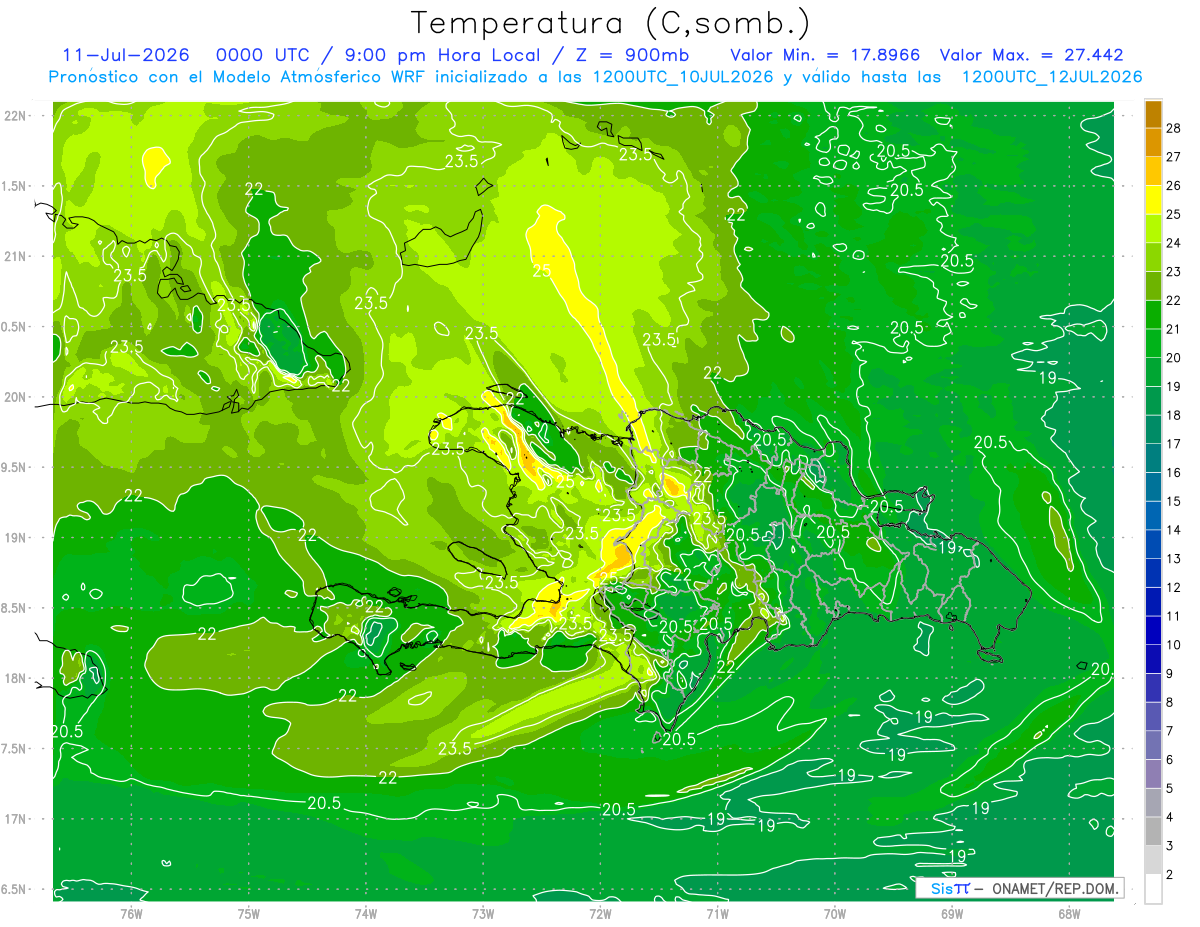
Task: Click the "20N" latitude axis label
Action: click(15, 397)
